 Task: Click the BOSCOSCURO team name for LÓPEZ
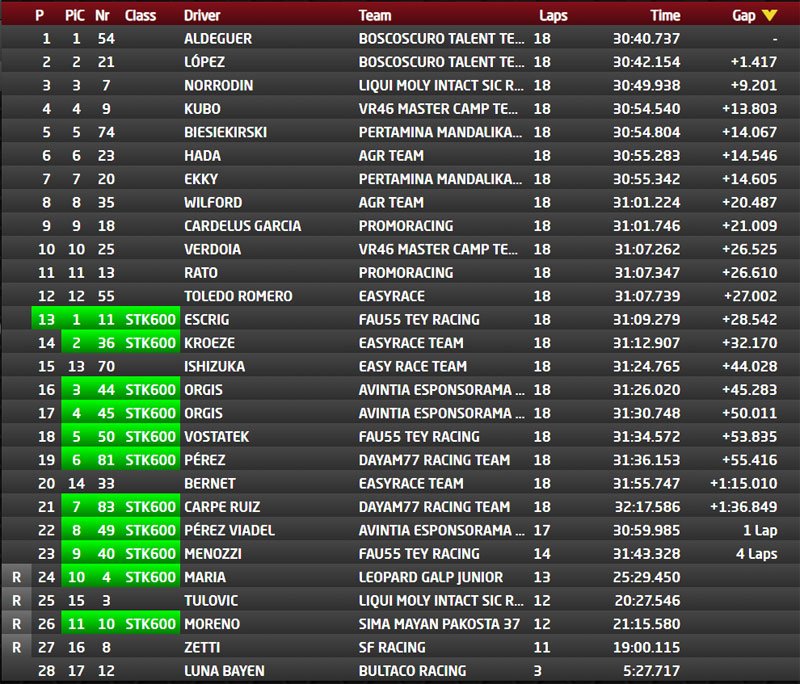coord(440,62)
